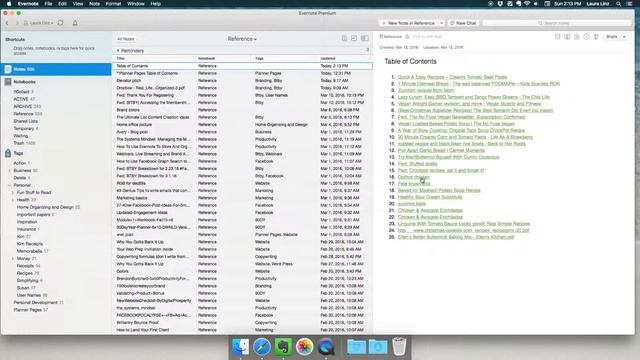Click the notebook icon beside Reference in the note header
The image size is (640, 360).
tap(381, 36)
